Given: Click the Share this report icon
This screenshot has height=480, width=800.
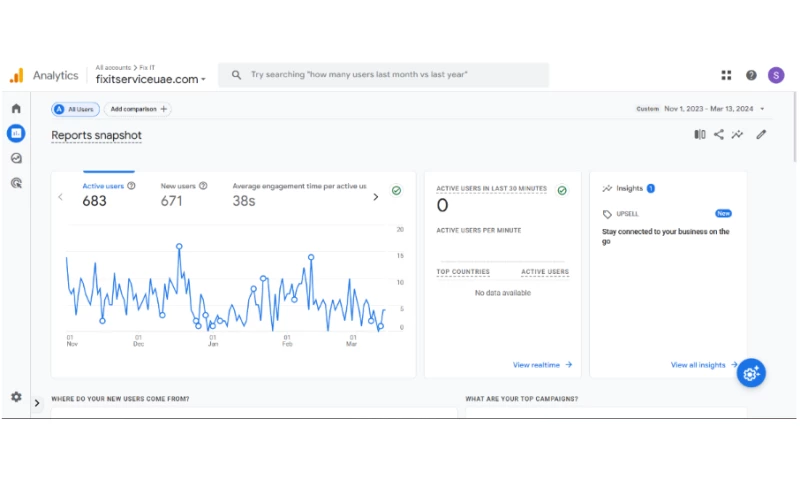Looking at the screenshot, I should 718,135.
